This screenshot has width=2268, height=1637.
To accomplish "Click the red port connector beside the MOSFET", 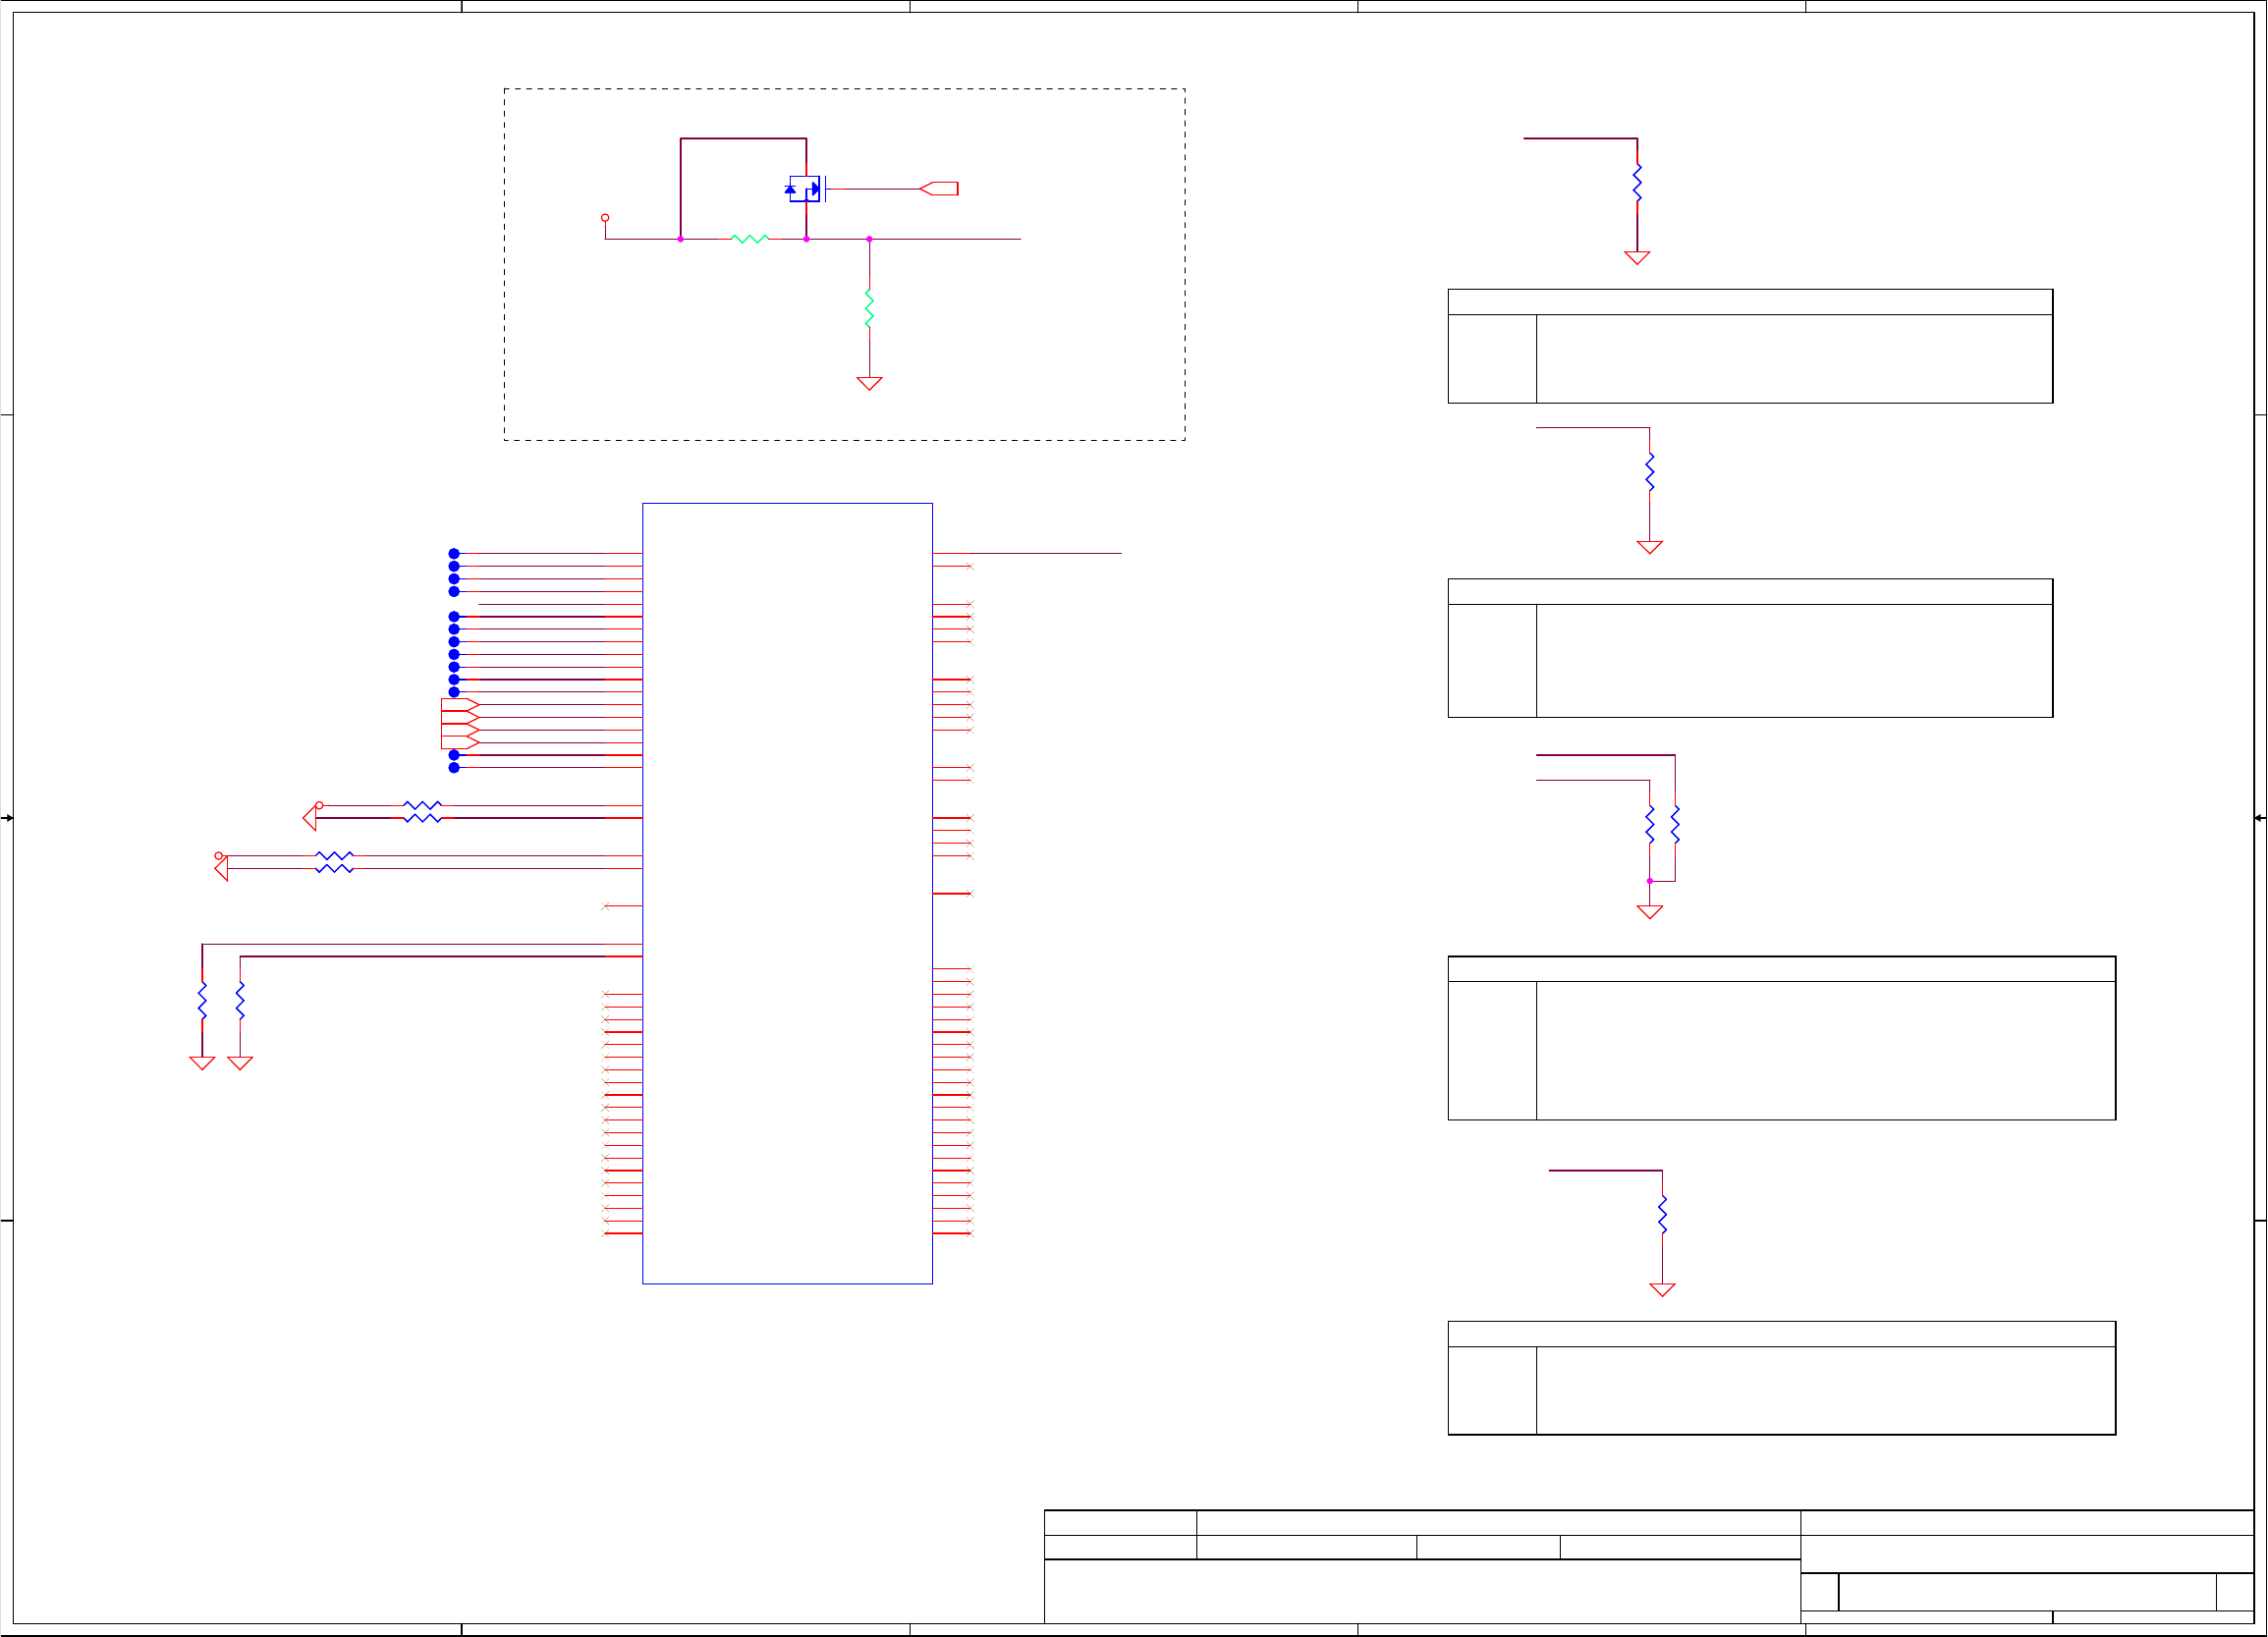I will [940, 189].
